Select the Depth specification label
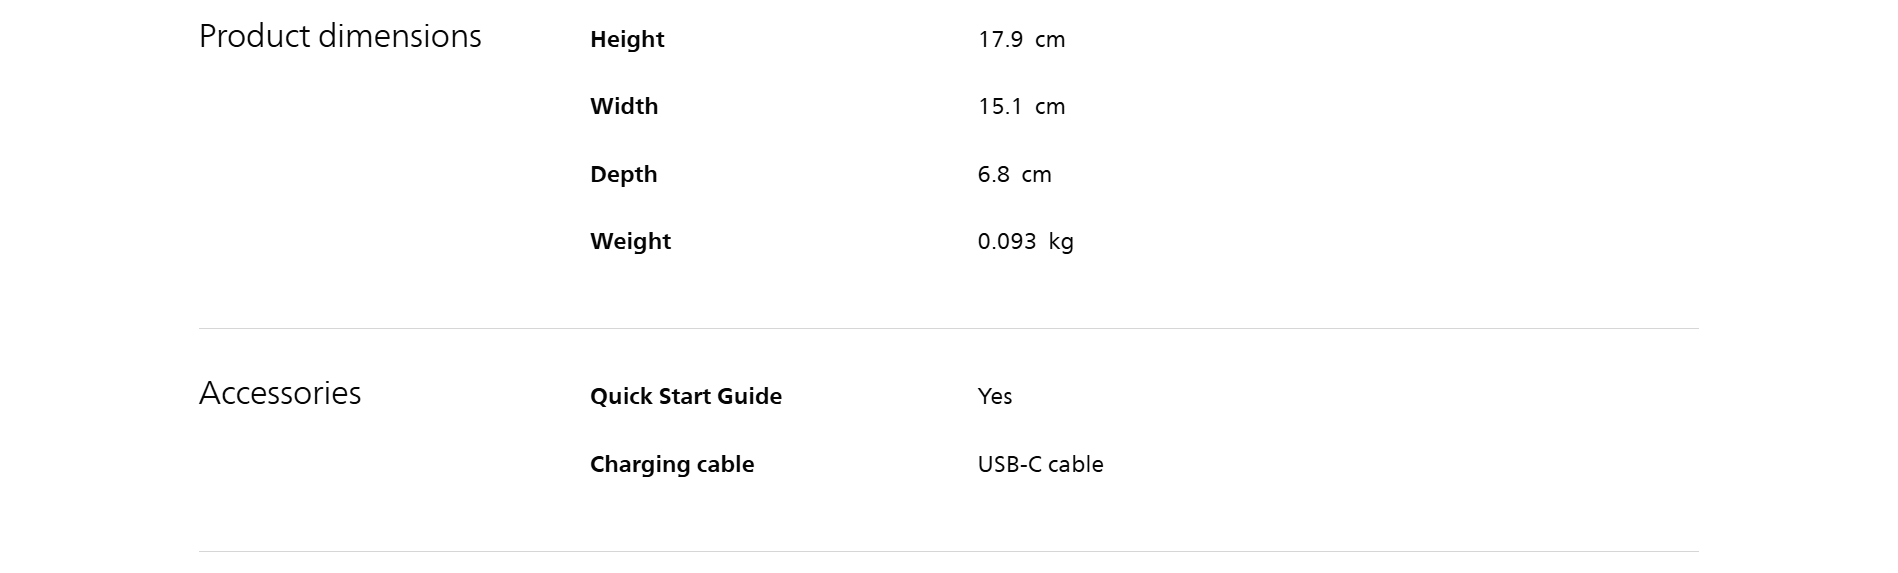1898x573 pixels. (x=623, y=175)
